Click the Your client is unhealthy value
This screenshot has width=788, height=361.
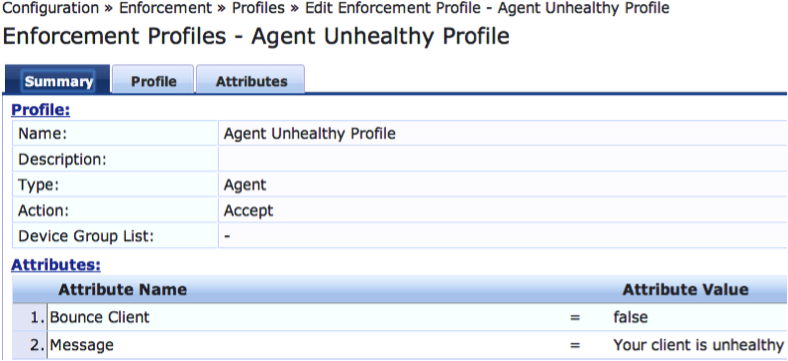coord(699,344)
